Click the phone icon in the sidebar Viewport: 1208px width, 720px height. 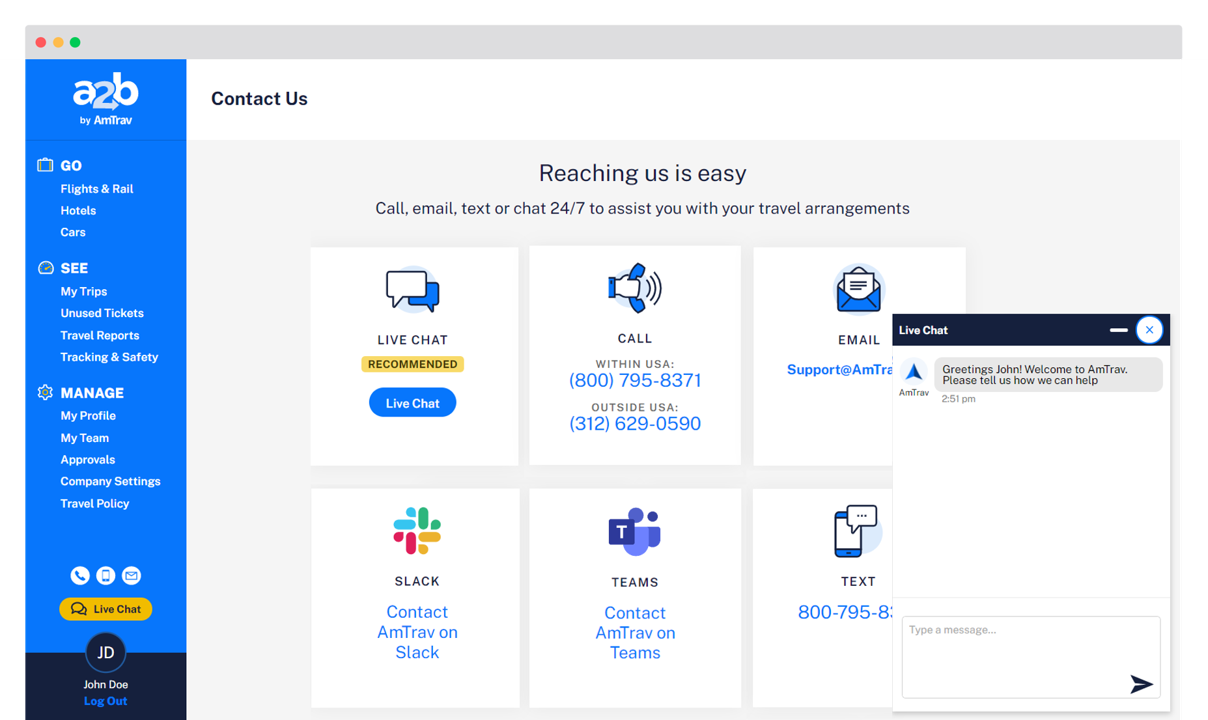[x=80, y=575]
